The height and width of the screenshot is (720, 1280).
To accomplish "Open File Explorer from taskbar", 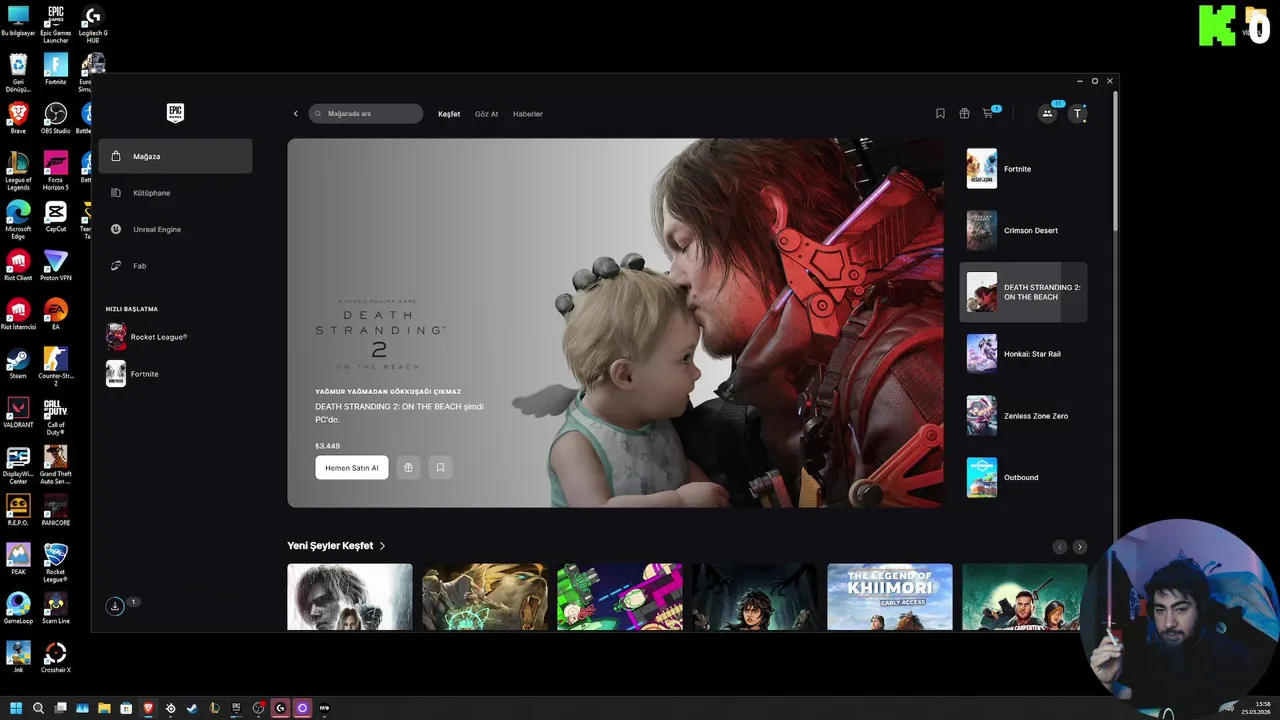I will click(104, 708).
